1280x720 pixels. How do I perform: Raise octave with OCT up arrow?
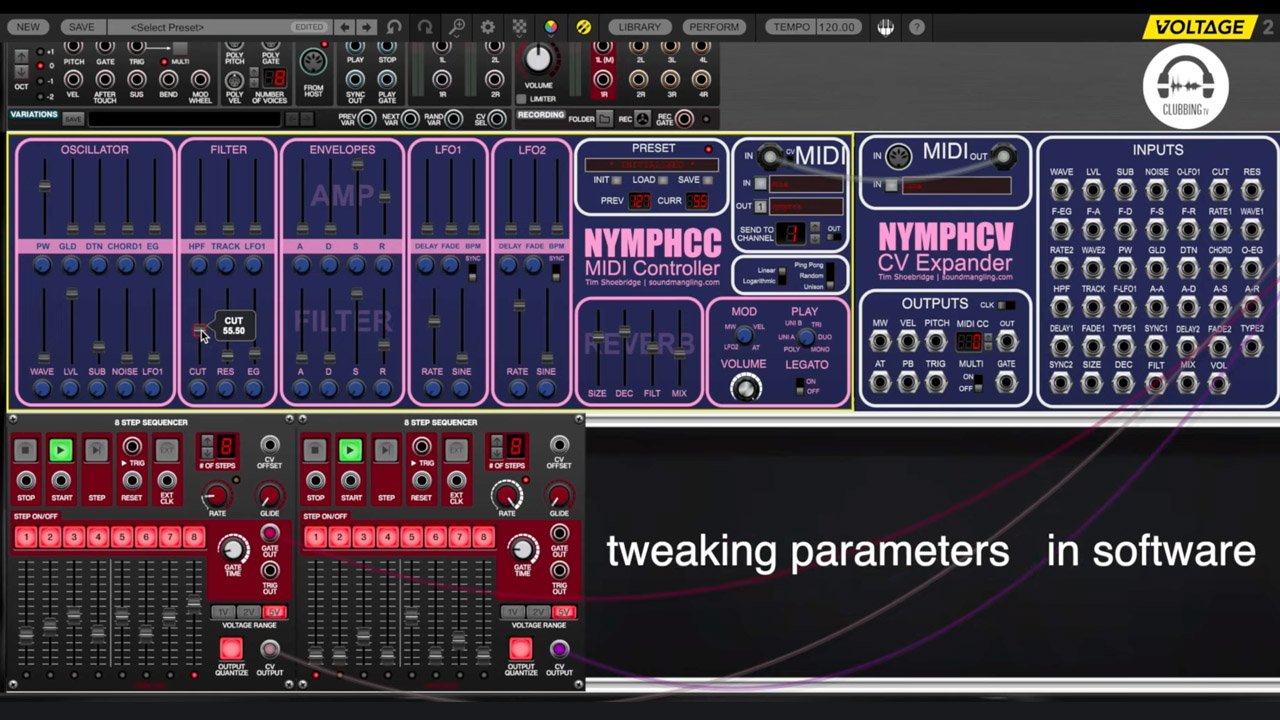tap(21, 55)
